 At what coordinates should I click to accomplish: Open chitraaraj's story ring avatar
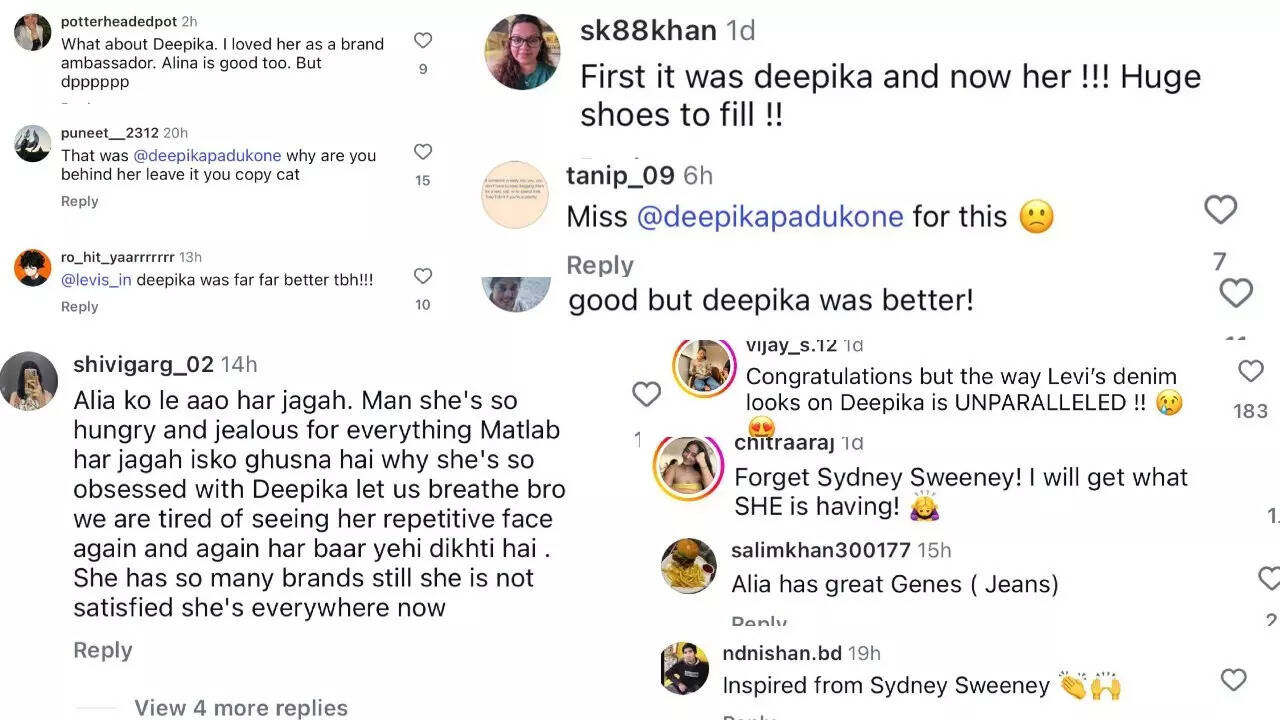(687, 467)
